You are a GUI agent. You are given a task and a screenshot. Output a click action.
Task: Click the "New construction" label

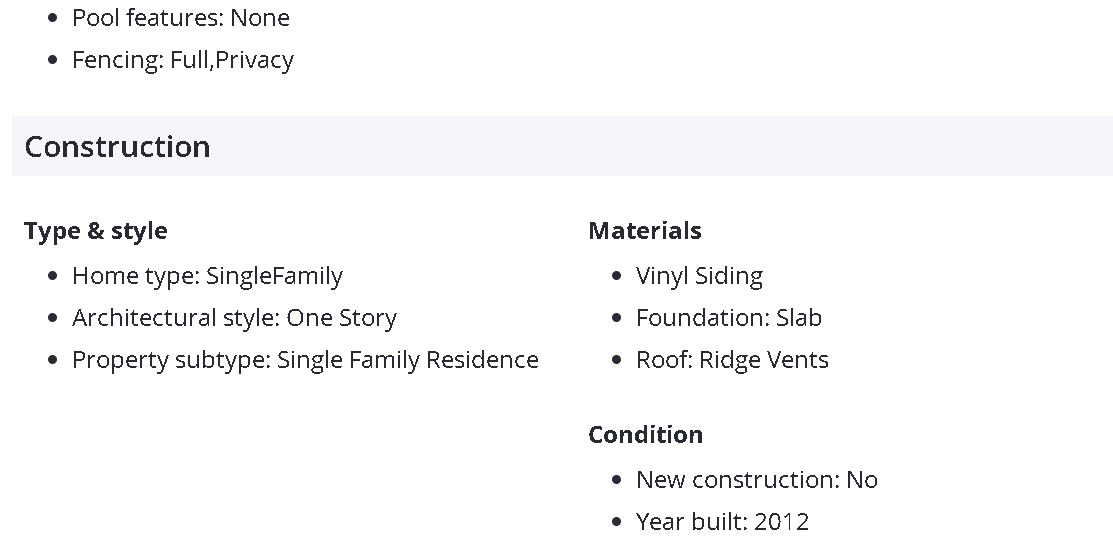(x=737, y=480)
